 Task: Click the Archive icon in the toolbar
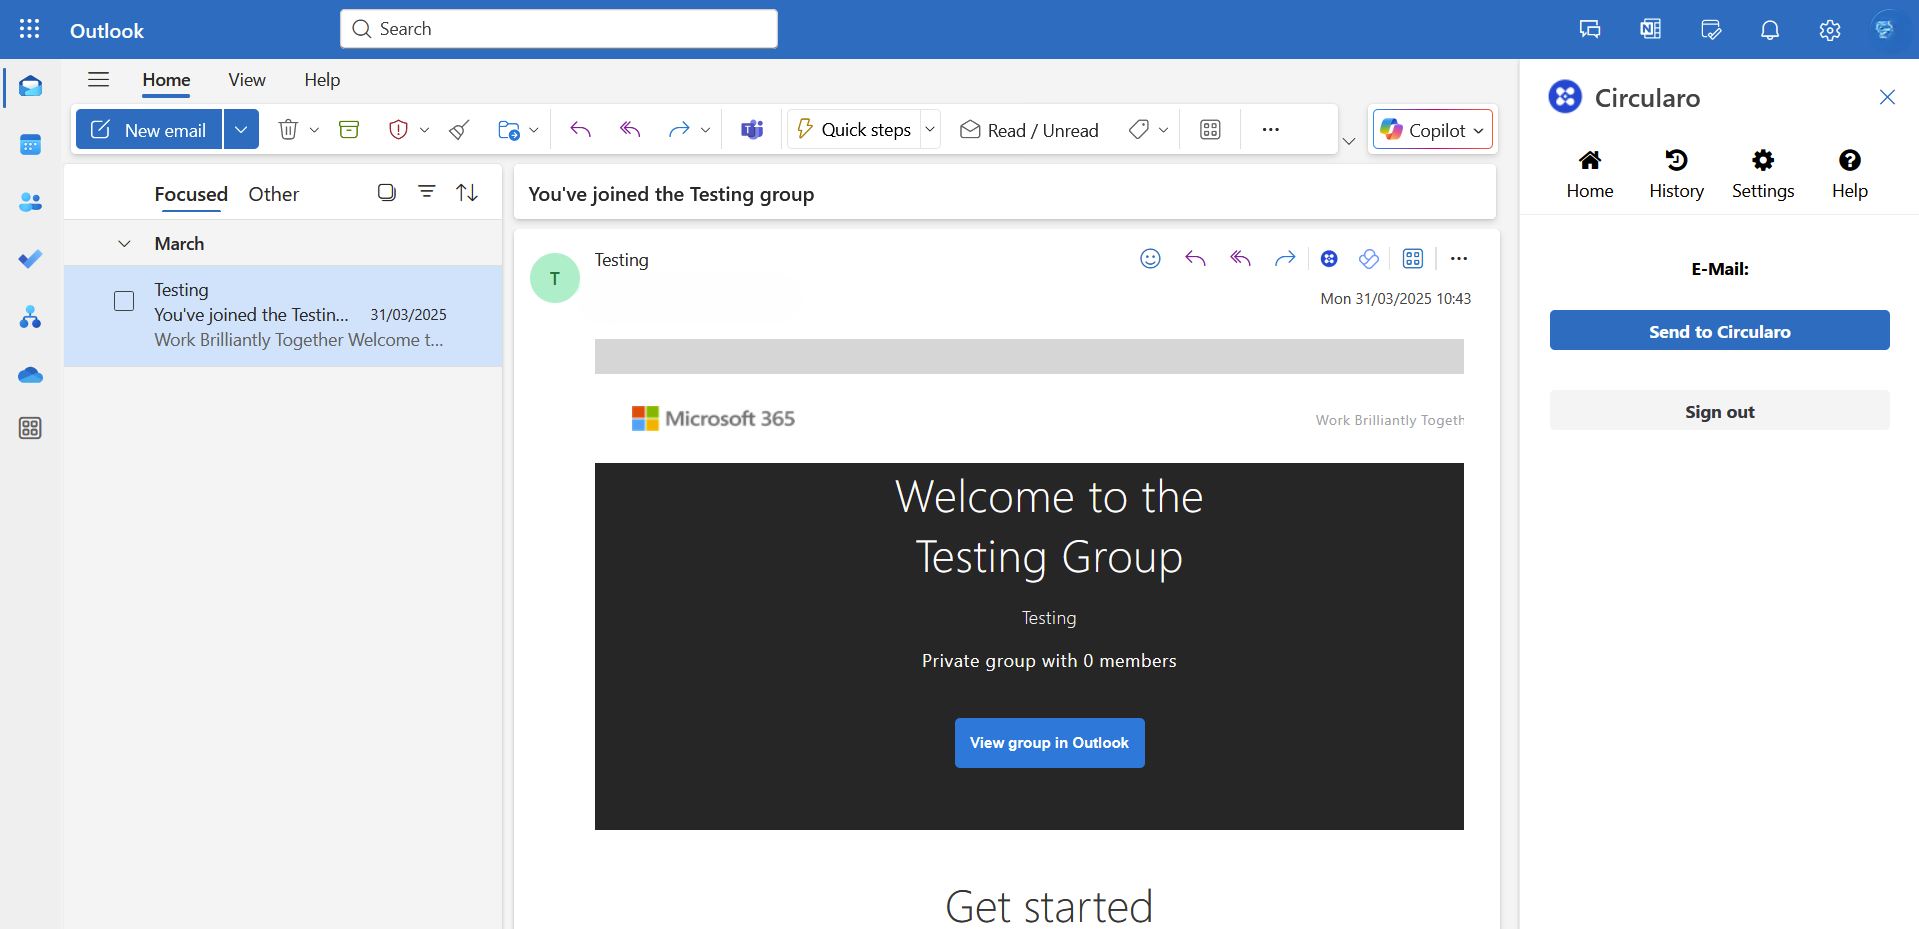tap(348, 129)
